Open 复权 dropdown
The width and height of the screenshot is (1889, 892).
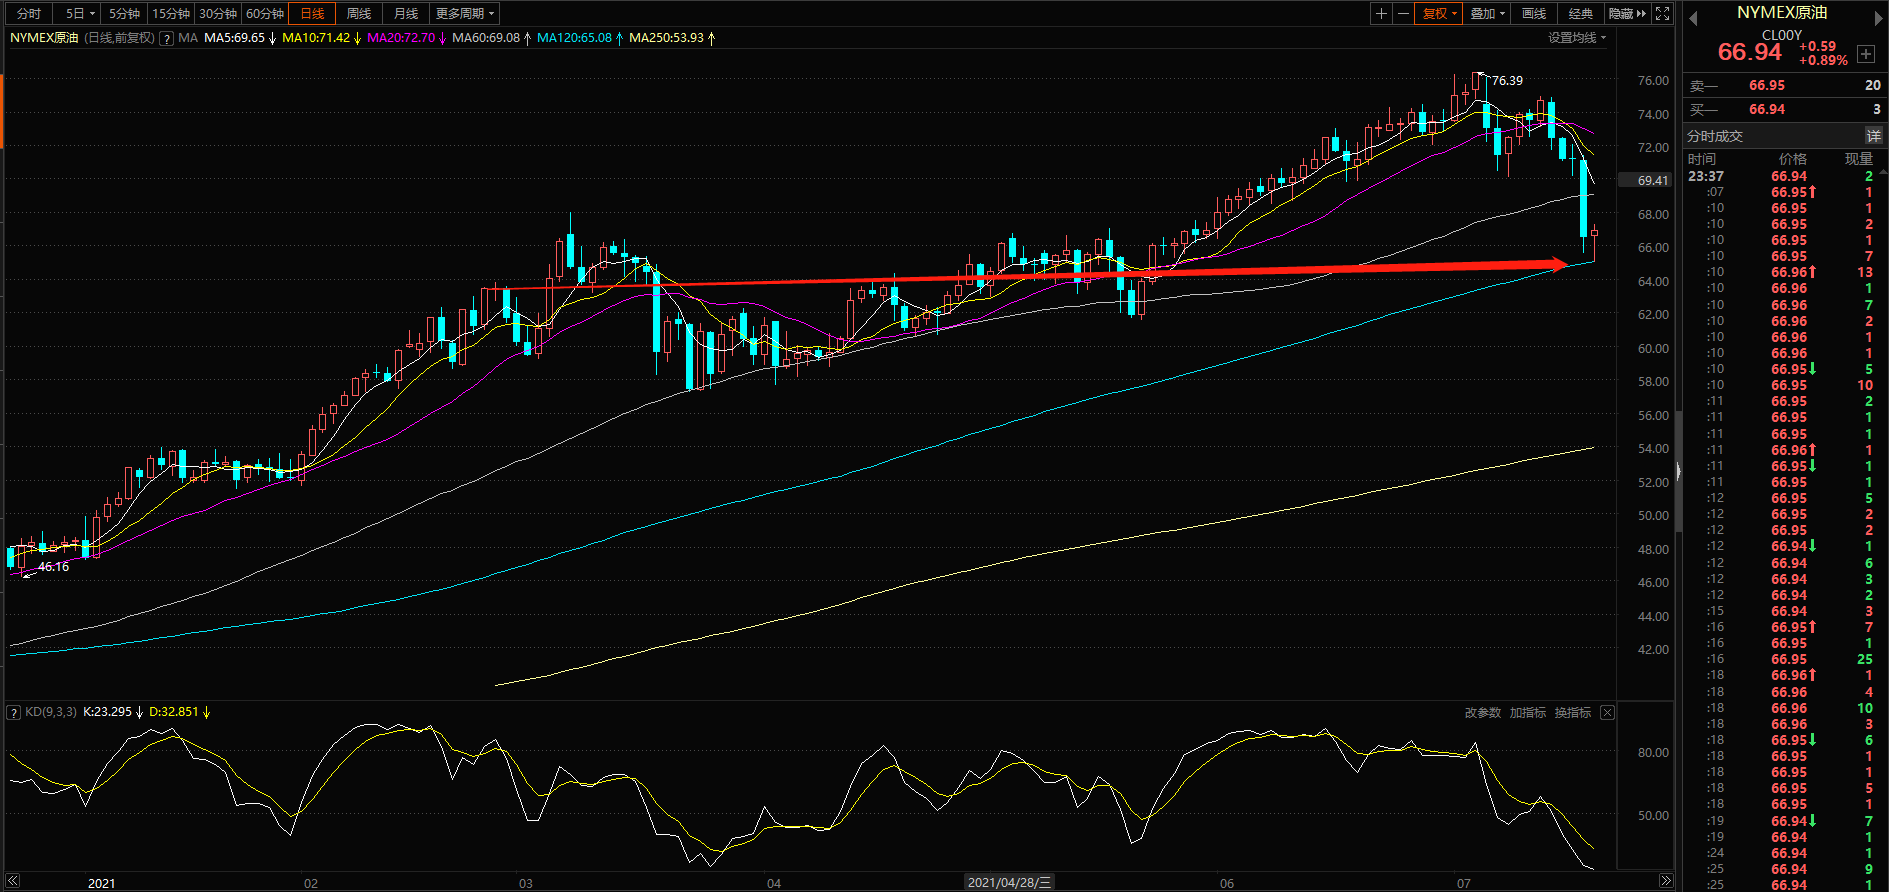click(x=1440, y=13)
